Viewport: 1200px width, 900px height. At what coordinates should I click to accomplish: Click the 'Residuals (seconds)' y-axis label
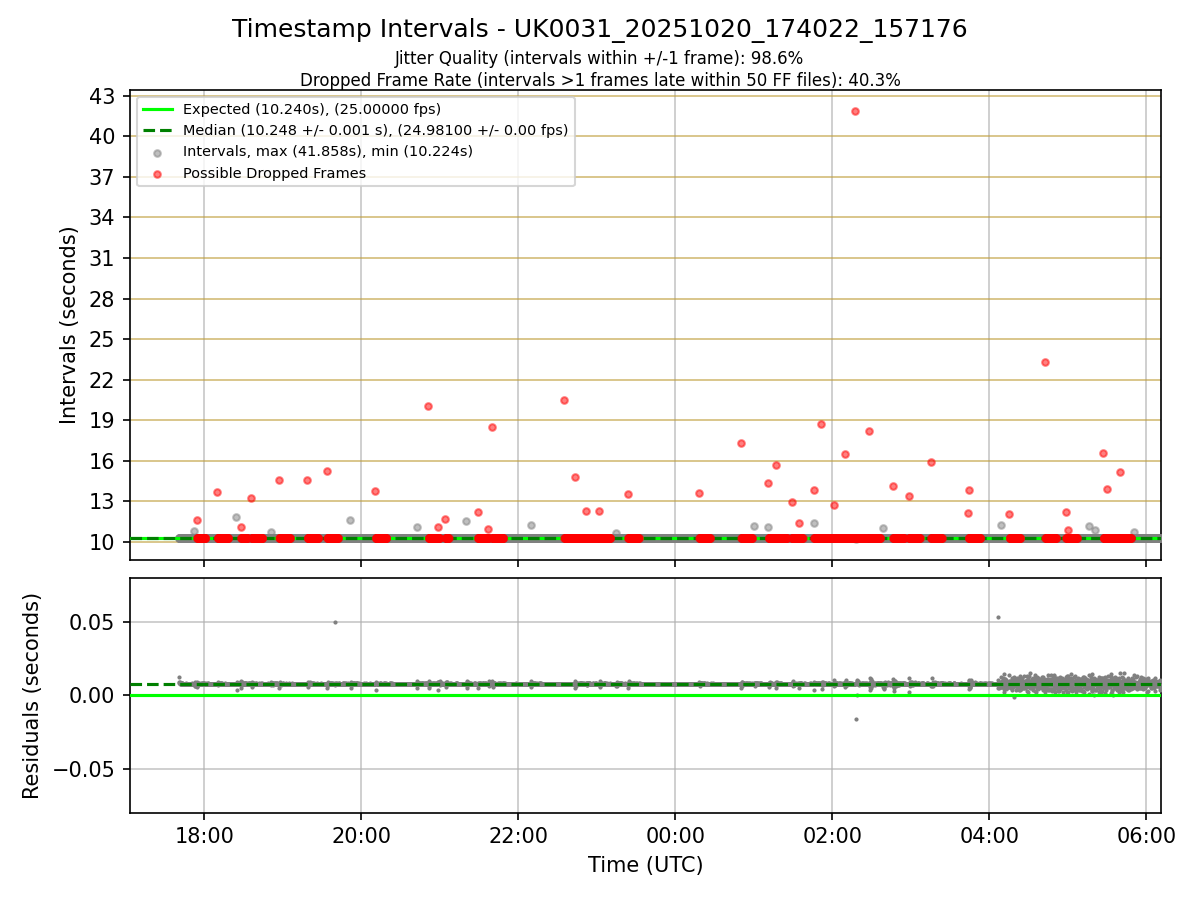32,696
